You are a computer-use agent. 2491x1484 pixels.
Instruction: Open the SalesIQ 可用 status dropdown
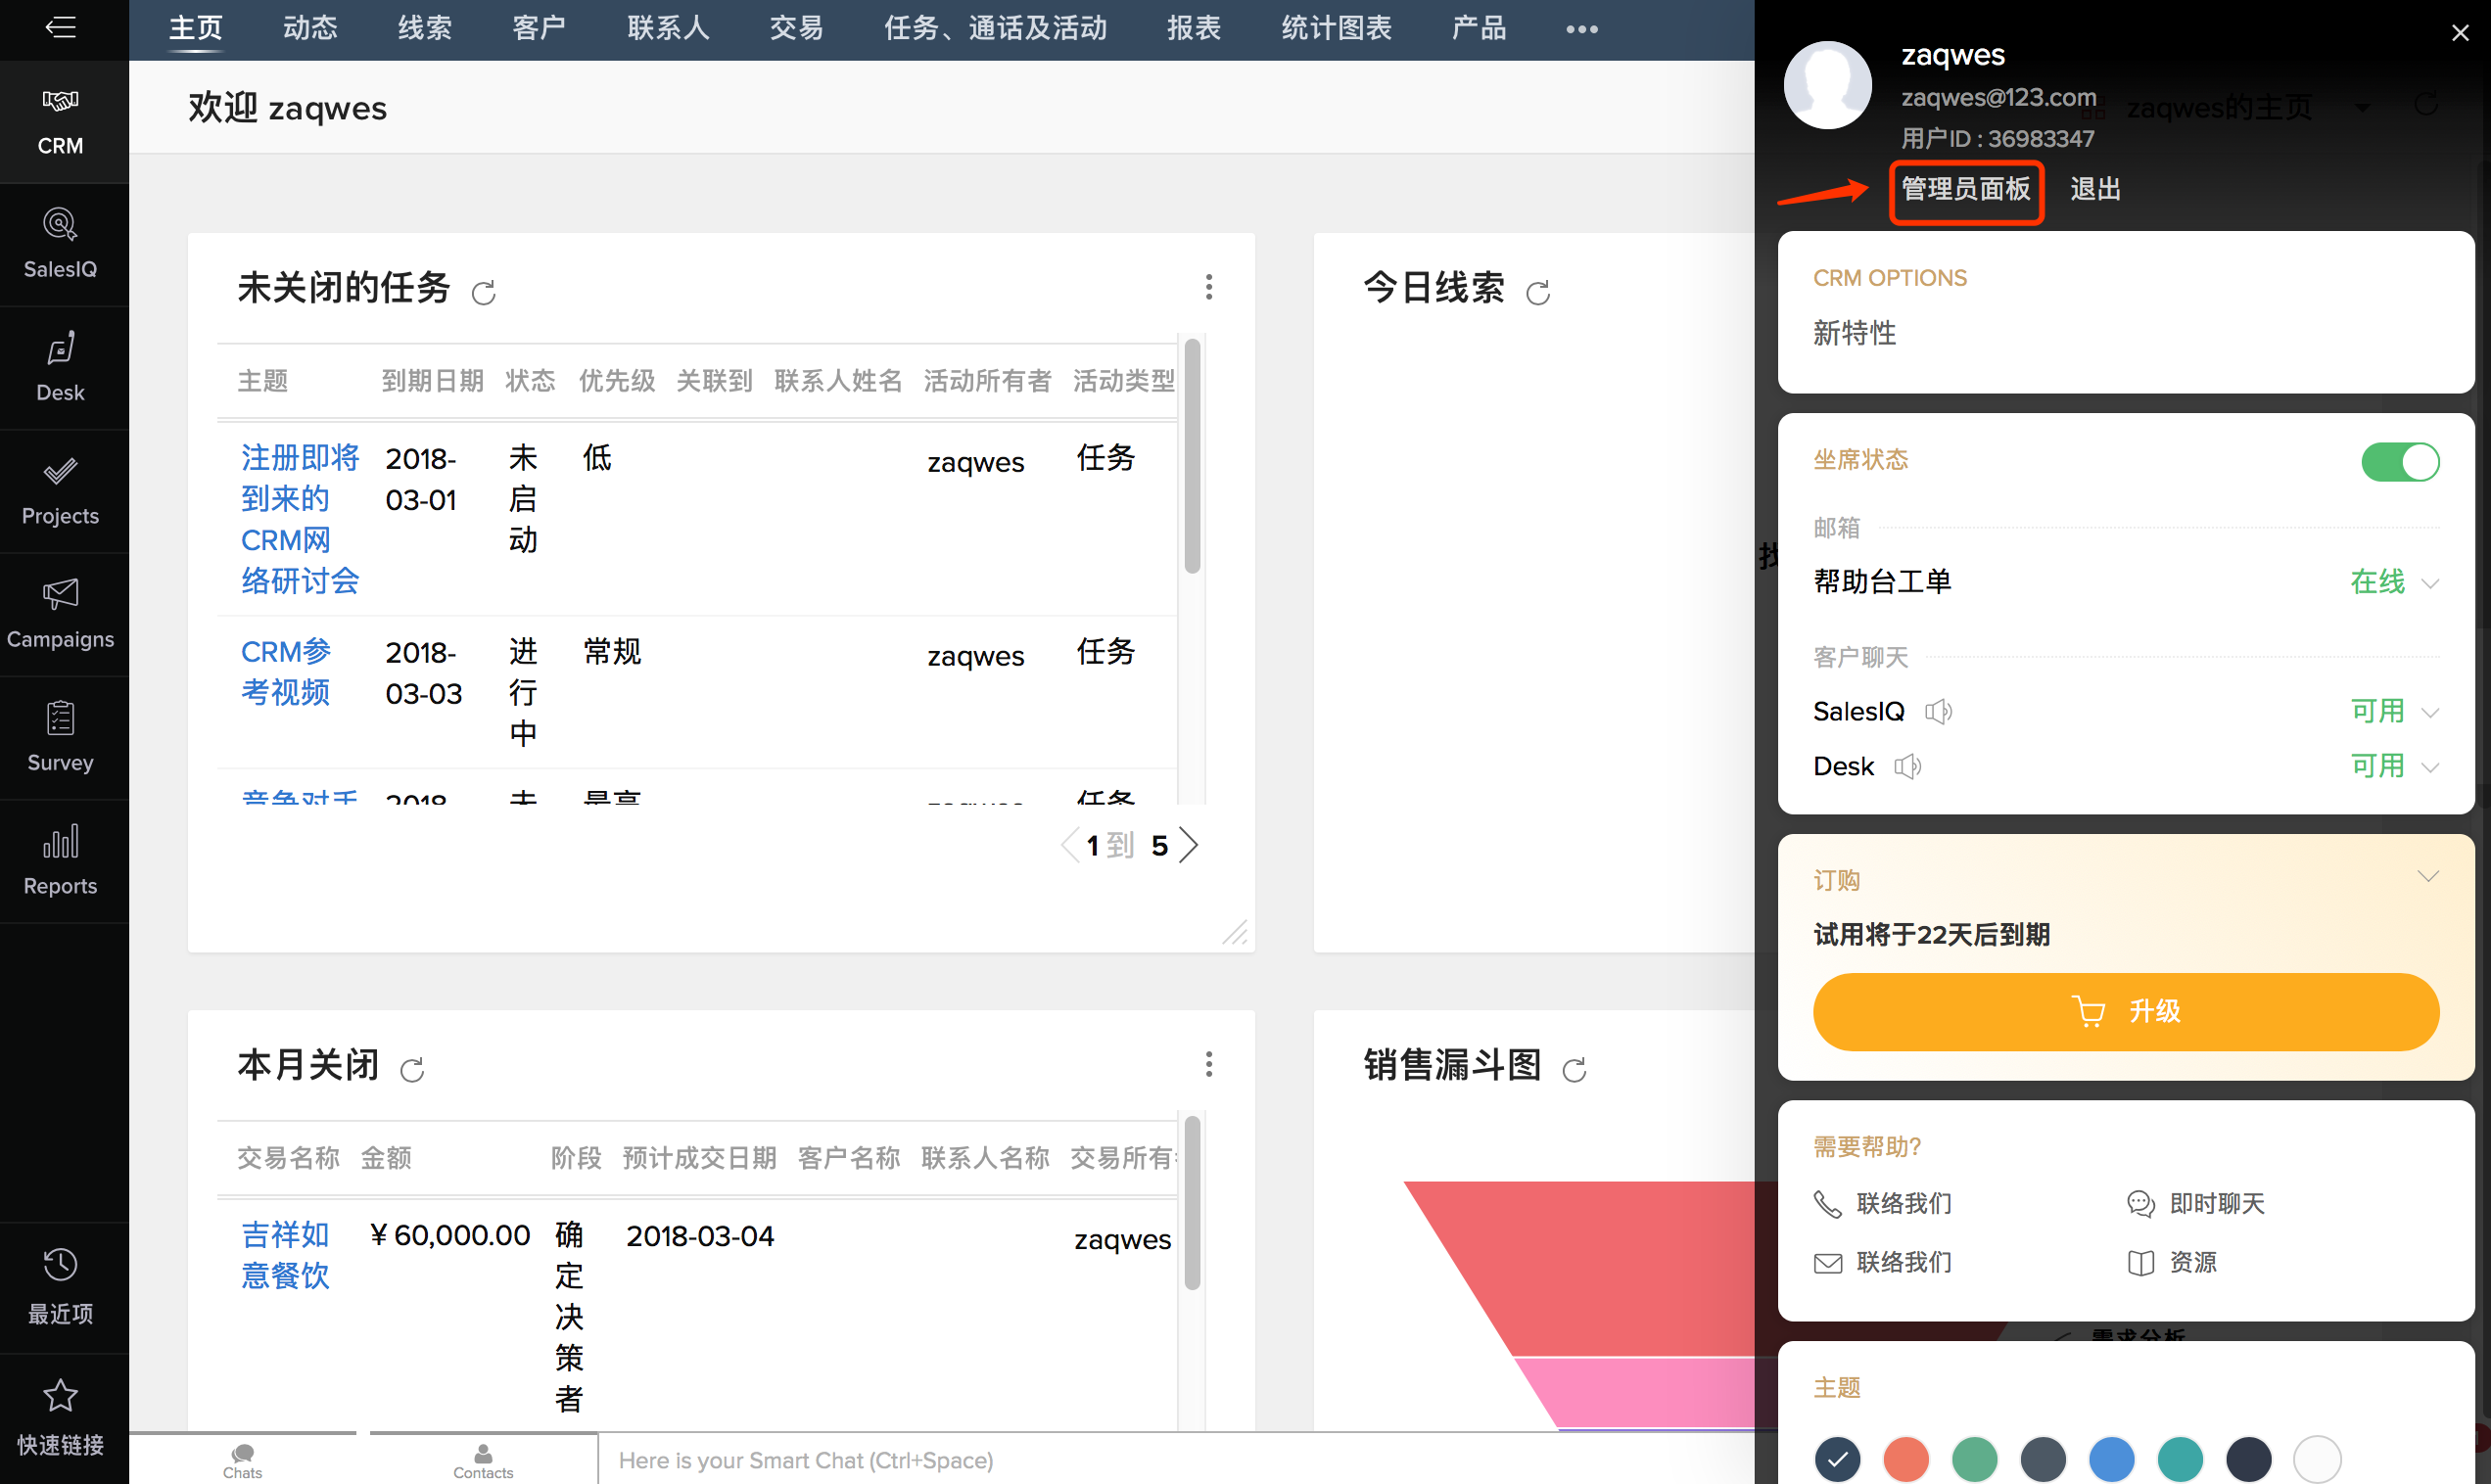(2394, 711)
